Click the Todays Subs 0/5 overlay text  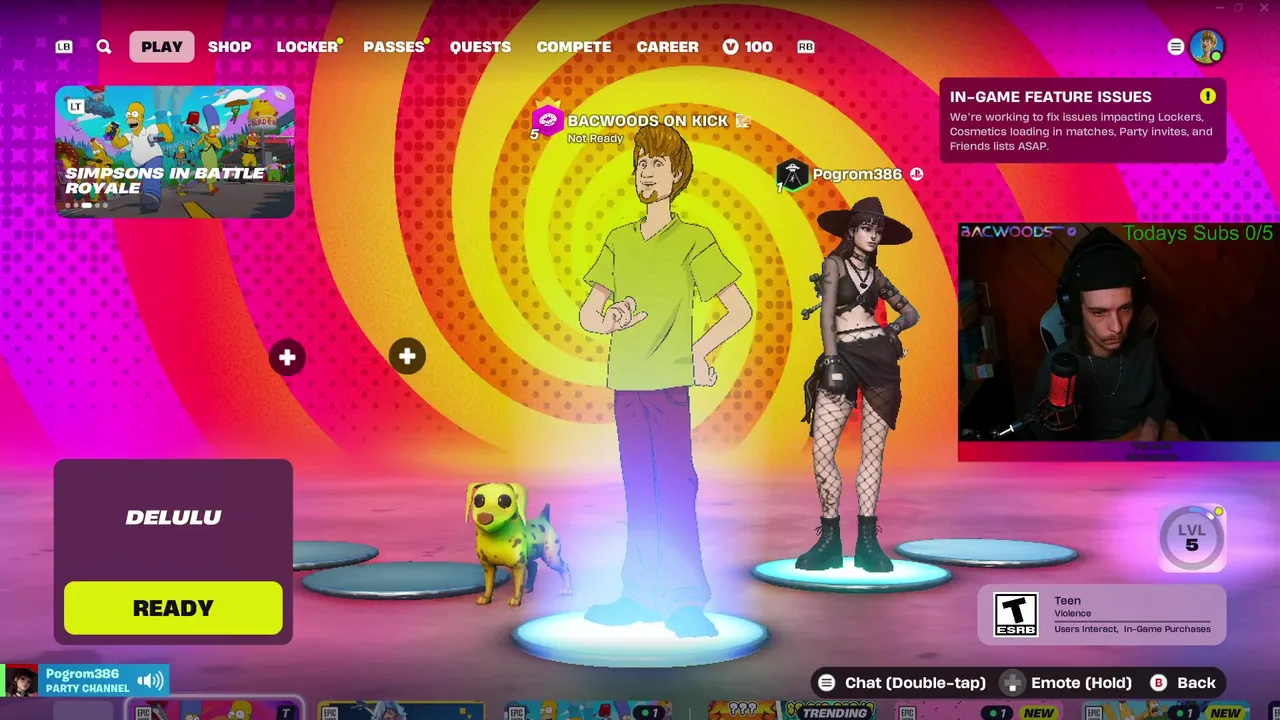click(x=1198, y=233)
